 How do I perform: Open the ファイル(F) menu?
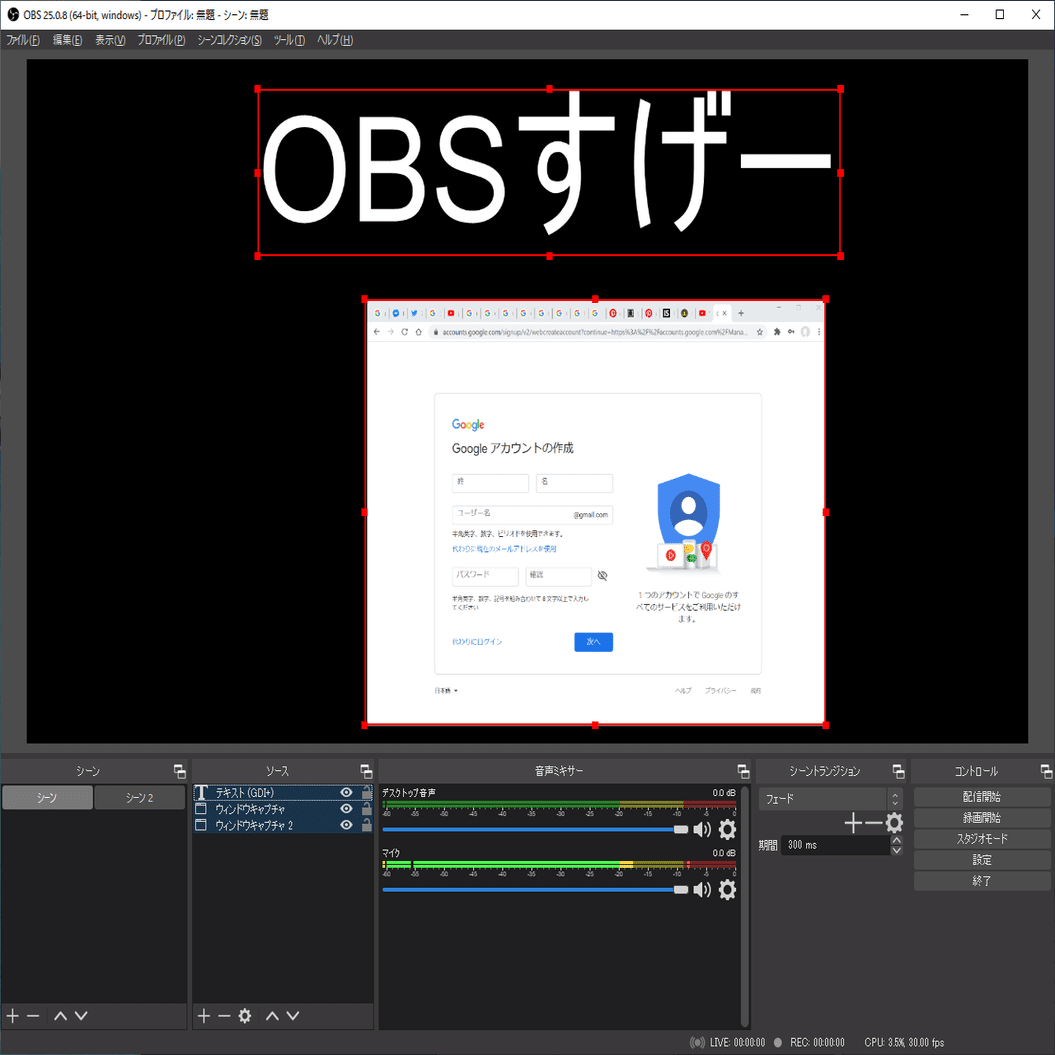[23, 40]
